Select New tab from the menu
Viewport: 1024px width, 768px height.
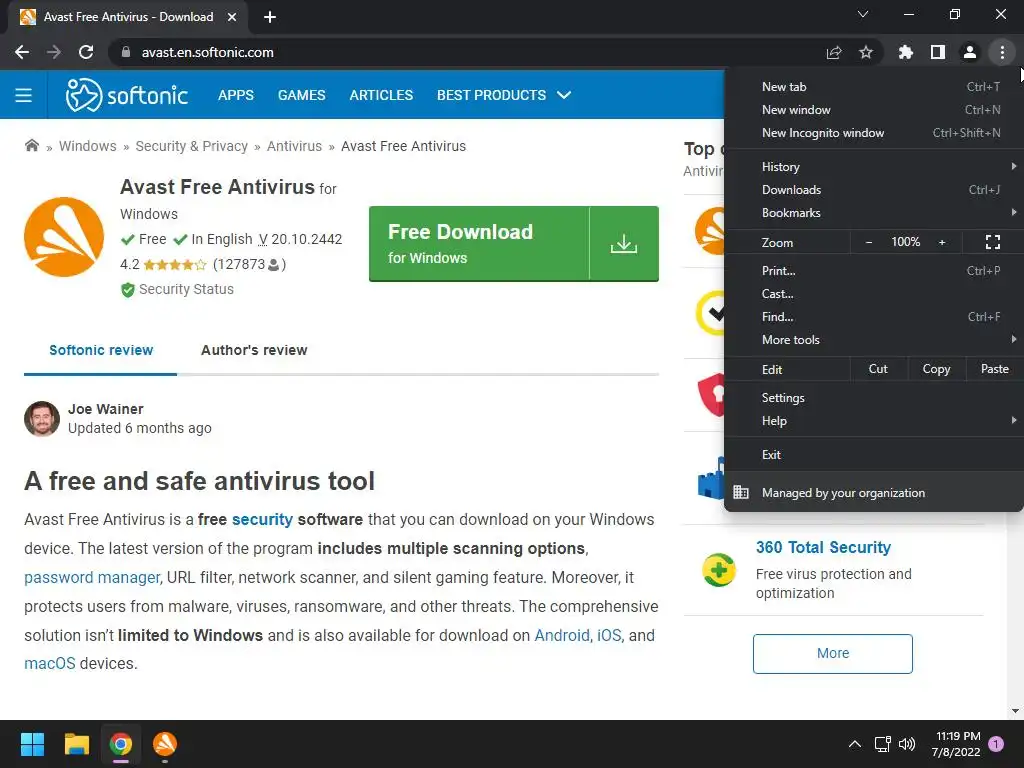(x=874, y=87)
